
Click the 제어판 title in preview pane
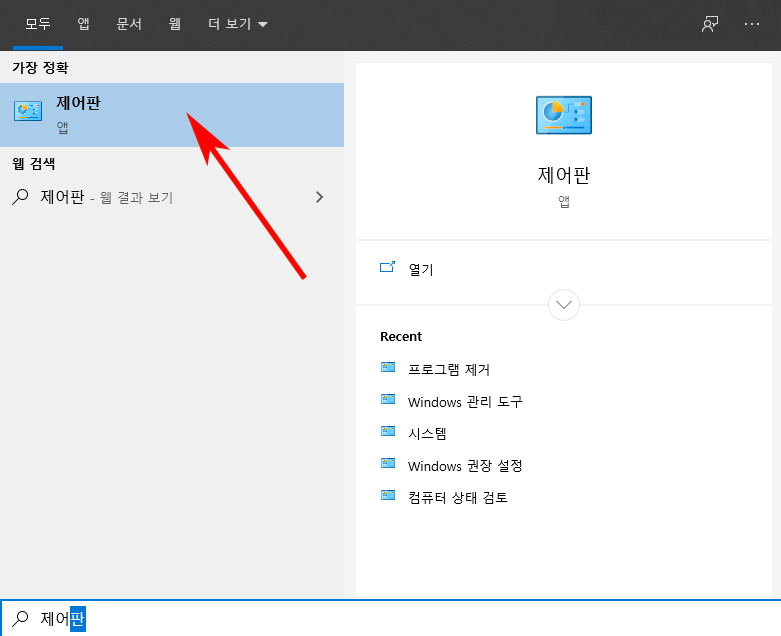564,175
